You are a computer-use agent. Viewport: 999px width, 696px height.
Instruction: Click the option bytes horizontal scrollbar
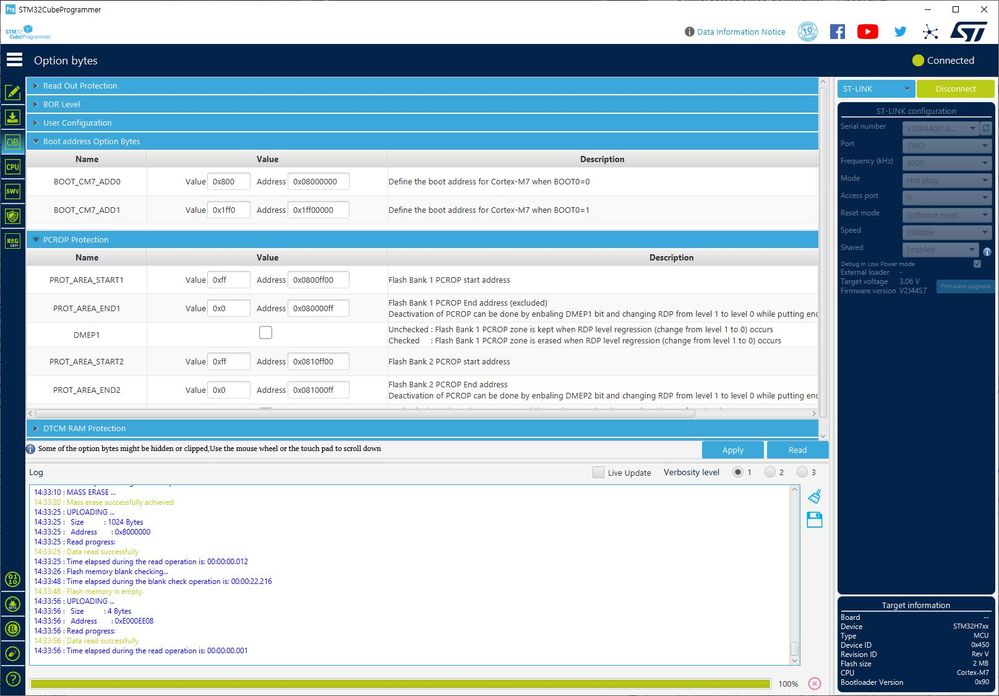[x=364, y=414]
